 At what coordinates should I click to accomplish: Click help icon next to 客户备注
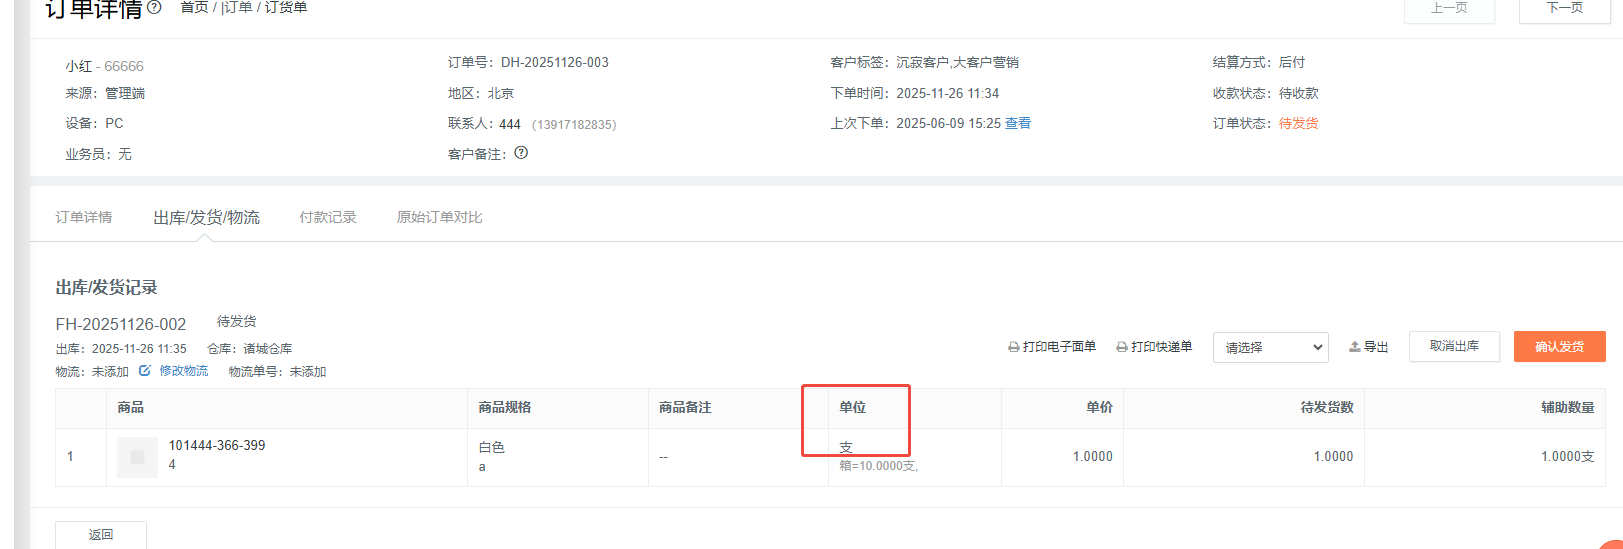click(521, 153)
